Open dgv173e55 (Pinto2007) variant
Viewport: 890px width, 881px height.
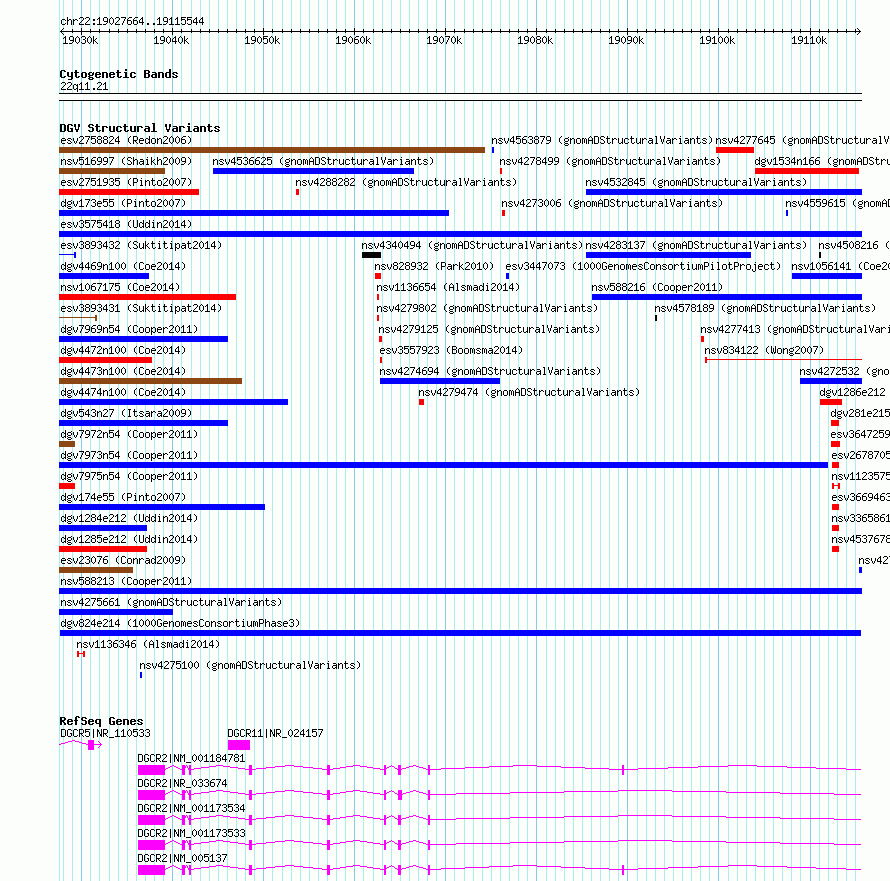click(x=123, y=203)
